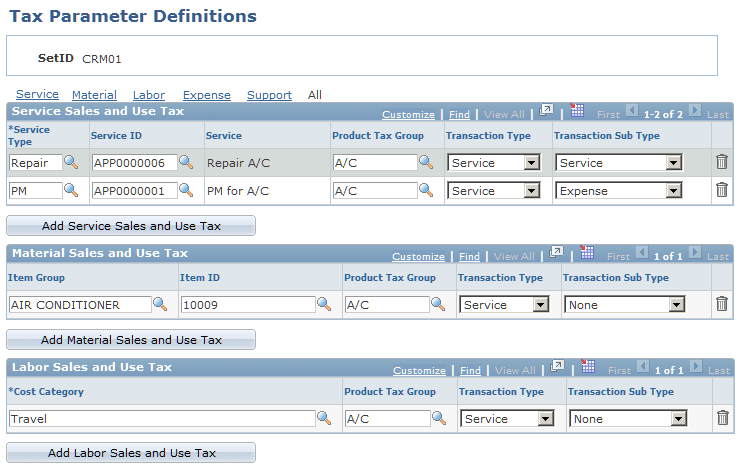Download Labor Sales grid to spreadsheet
This screenshot has width=744, height=468.
(x=588, y=366)
